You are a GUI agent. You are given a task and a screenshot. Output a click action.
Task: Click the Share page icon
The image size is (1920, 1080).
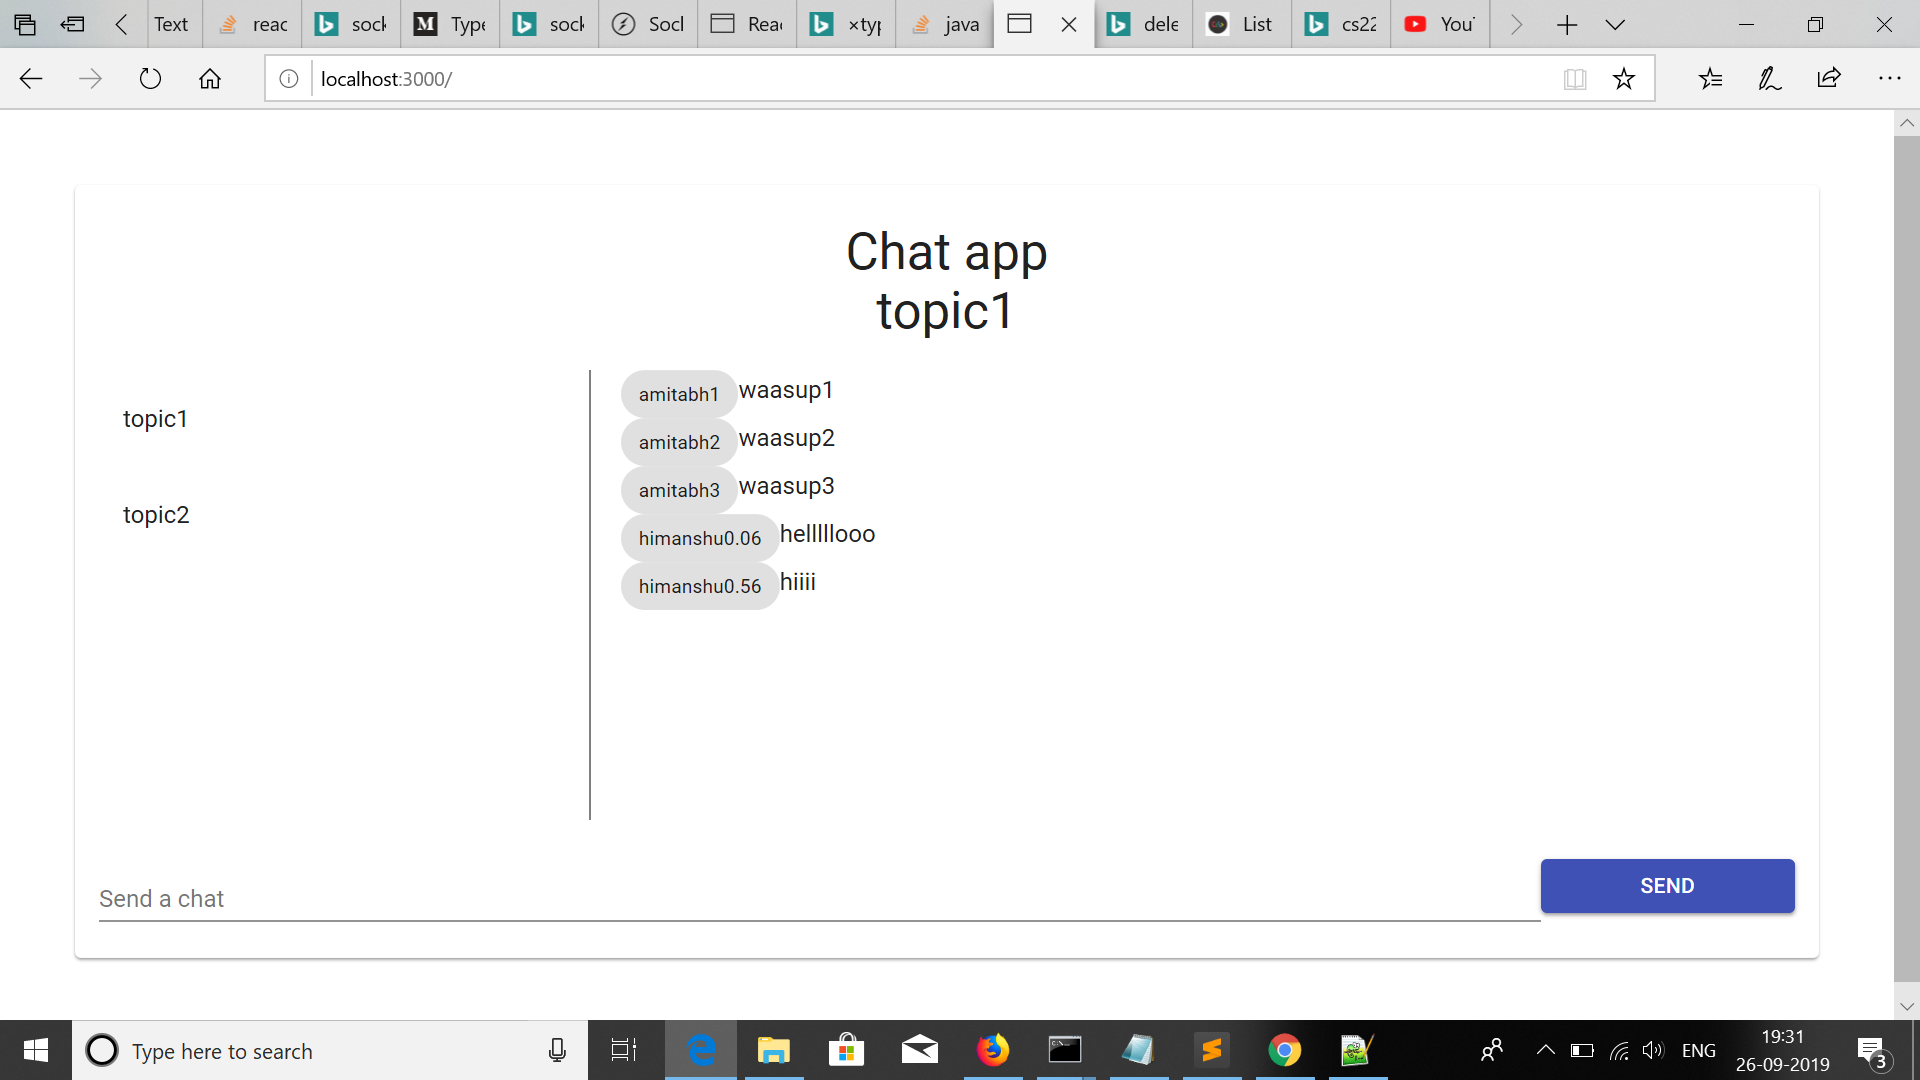pos(1829,79)
